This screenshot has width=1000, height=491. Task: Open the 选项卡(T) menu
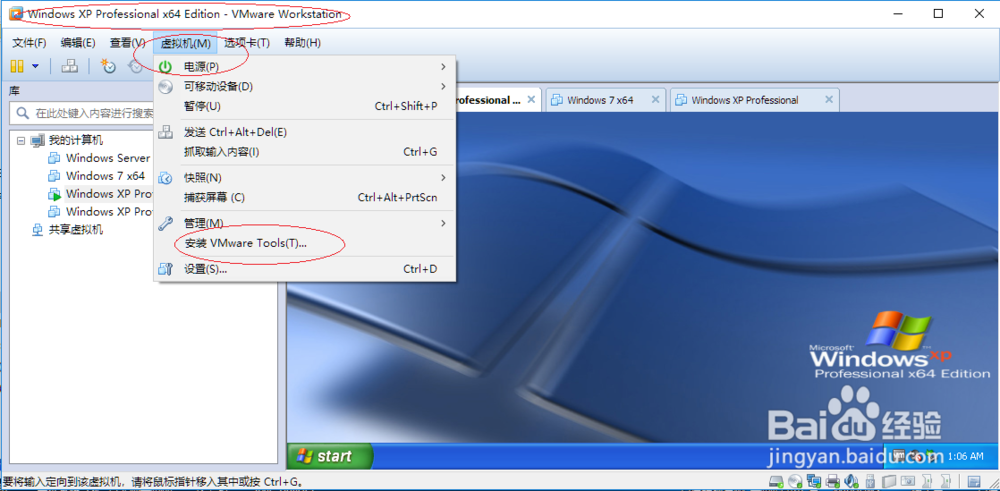pyautogui.click(x=247, y=43)
